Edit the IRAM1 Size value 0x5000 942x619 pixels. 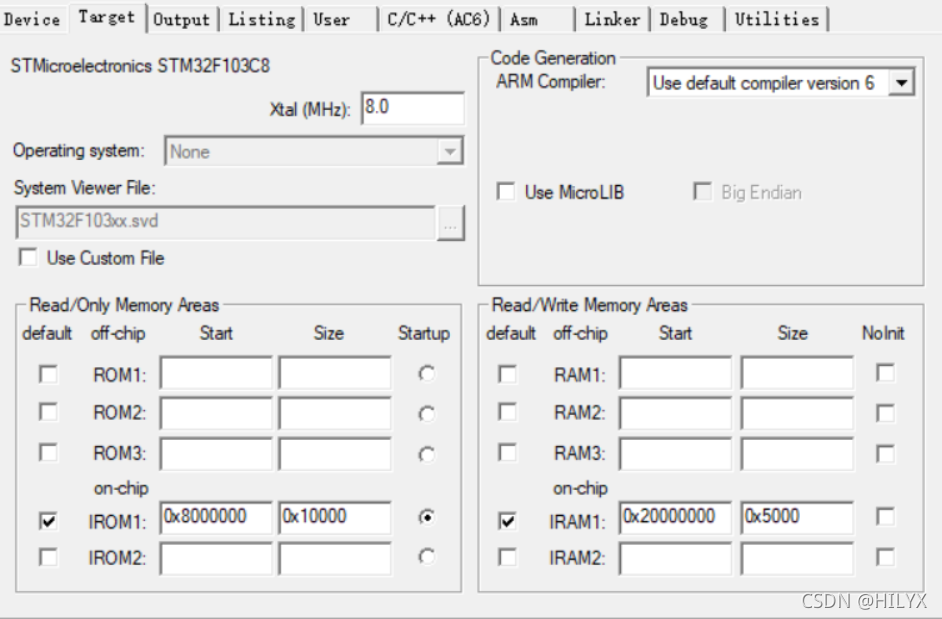pos(797,517)
